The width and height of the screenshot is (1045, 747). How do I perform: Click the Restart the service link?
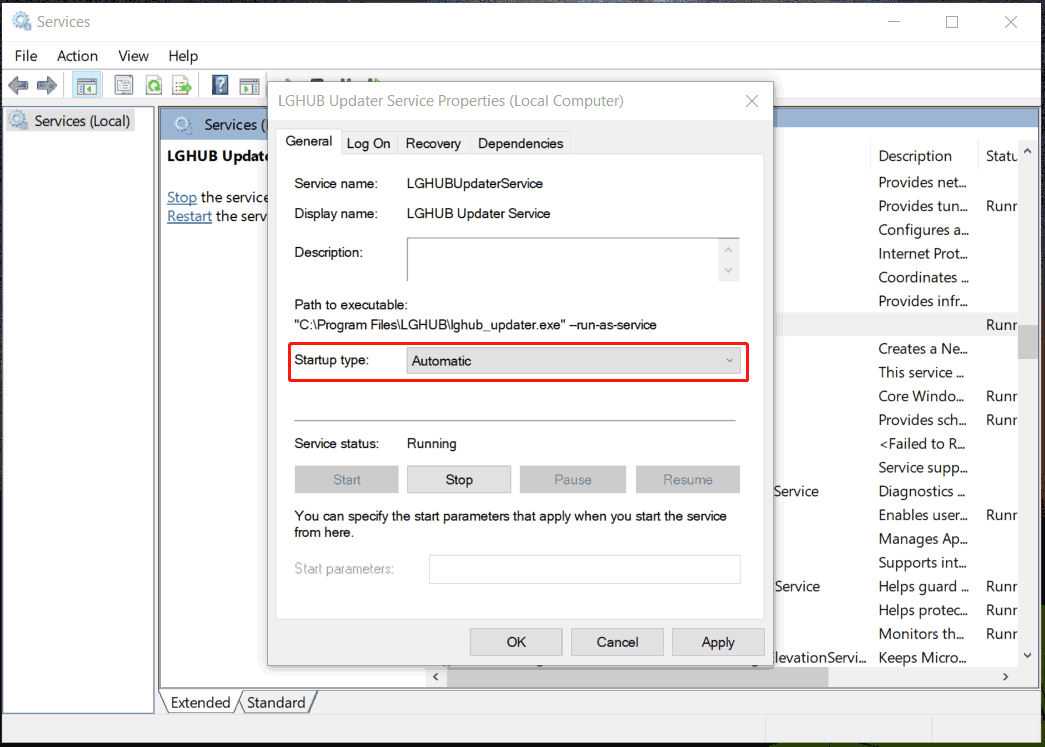click(x=189, y=216)
